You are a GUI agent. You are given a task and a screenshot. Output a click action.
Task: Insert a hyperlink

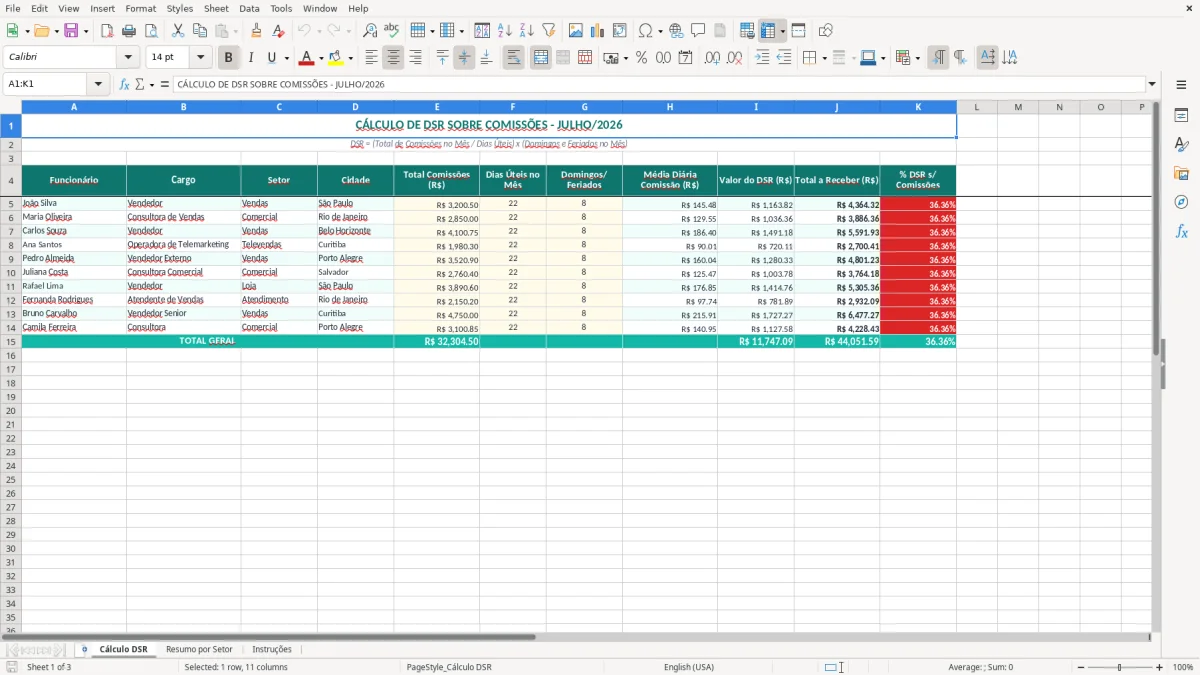677,31
